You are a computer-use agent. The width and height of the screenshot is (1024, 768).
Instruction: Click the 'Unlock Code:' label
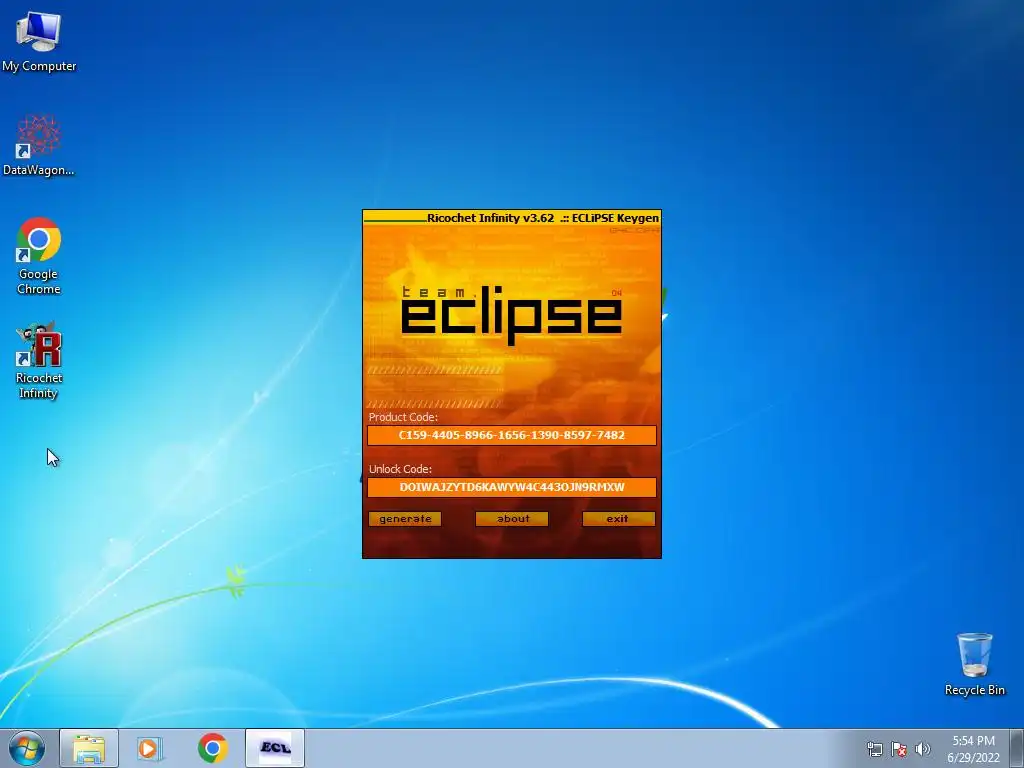400,469
